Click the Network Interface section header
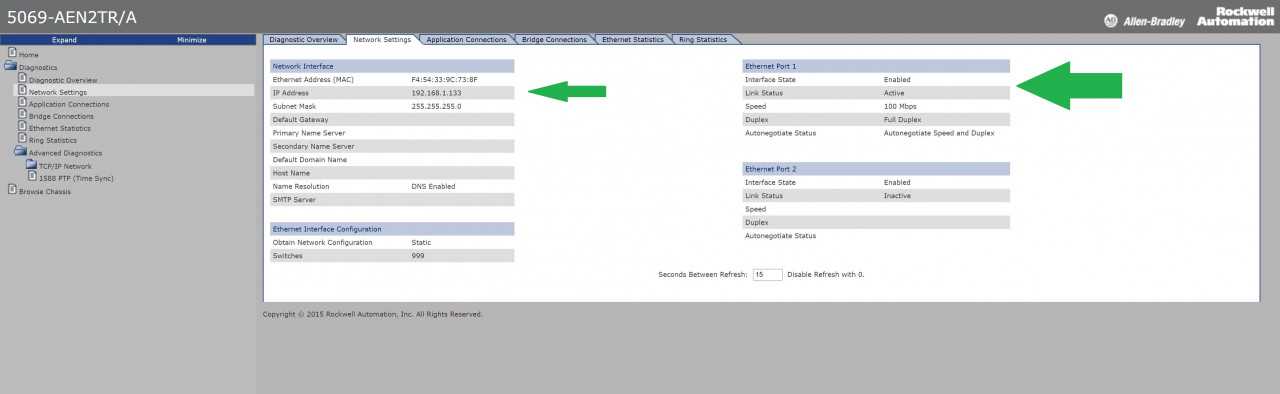Viewport: 1280px width, 394px height. [x=392, y=66]
